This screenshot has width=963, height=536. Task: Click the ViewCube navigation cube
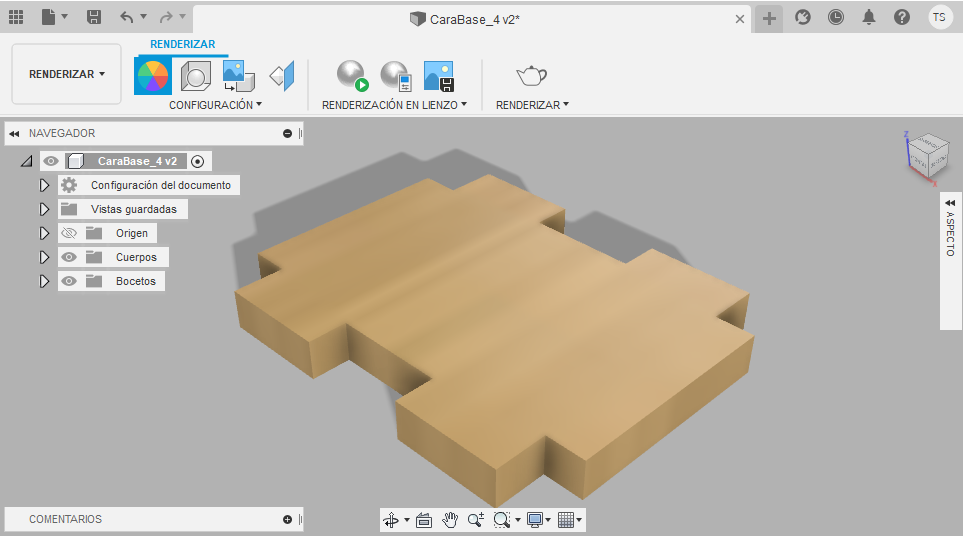click(x=928, y=155)
